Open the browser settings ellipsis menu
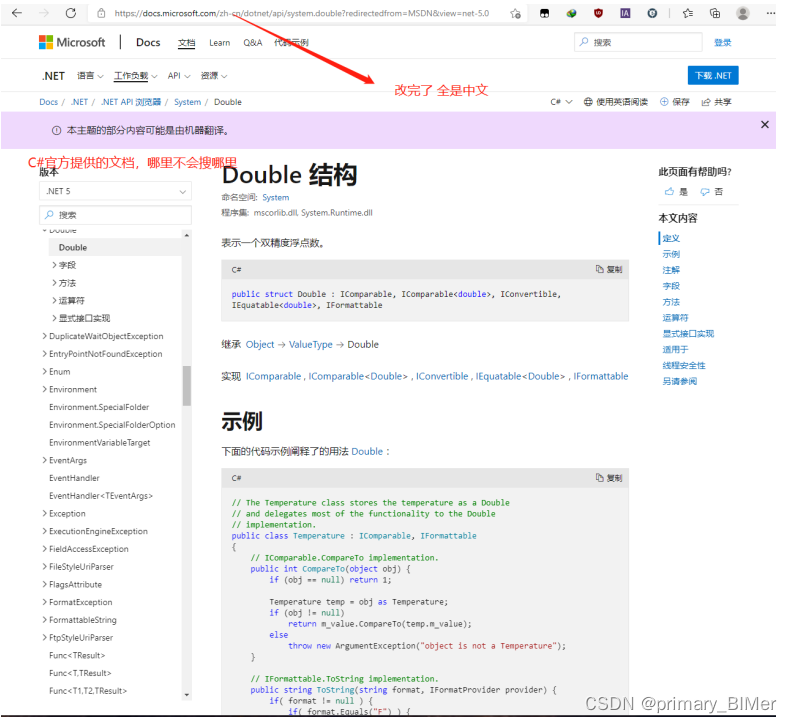Image resolution: width=792 pixels, height=723 pixels. (x=770, y=13)
